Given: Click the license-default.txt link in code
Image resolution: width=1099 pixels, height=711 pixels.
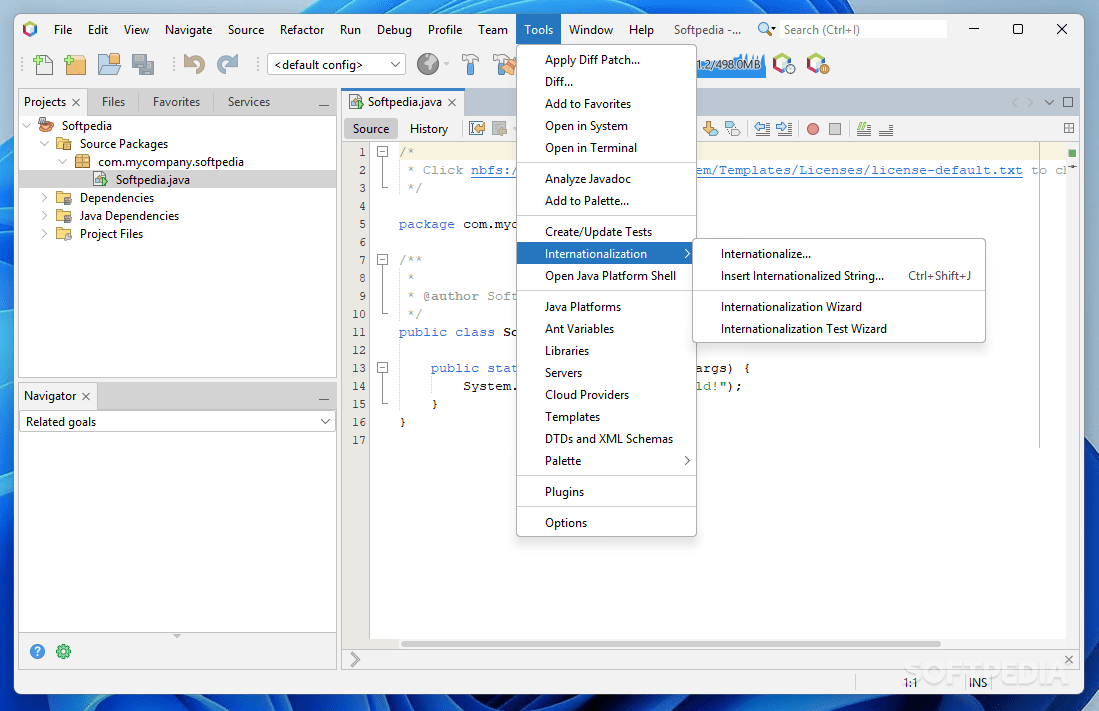Looking at the screenshot, I should (x=859, y=170).
